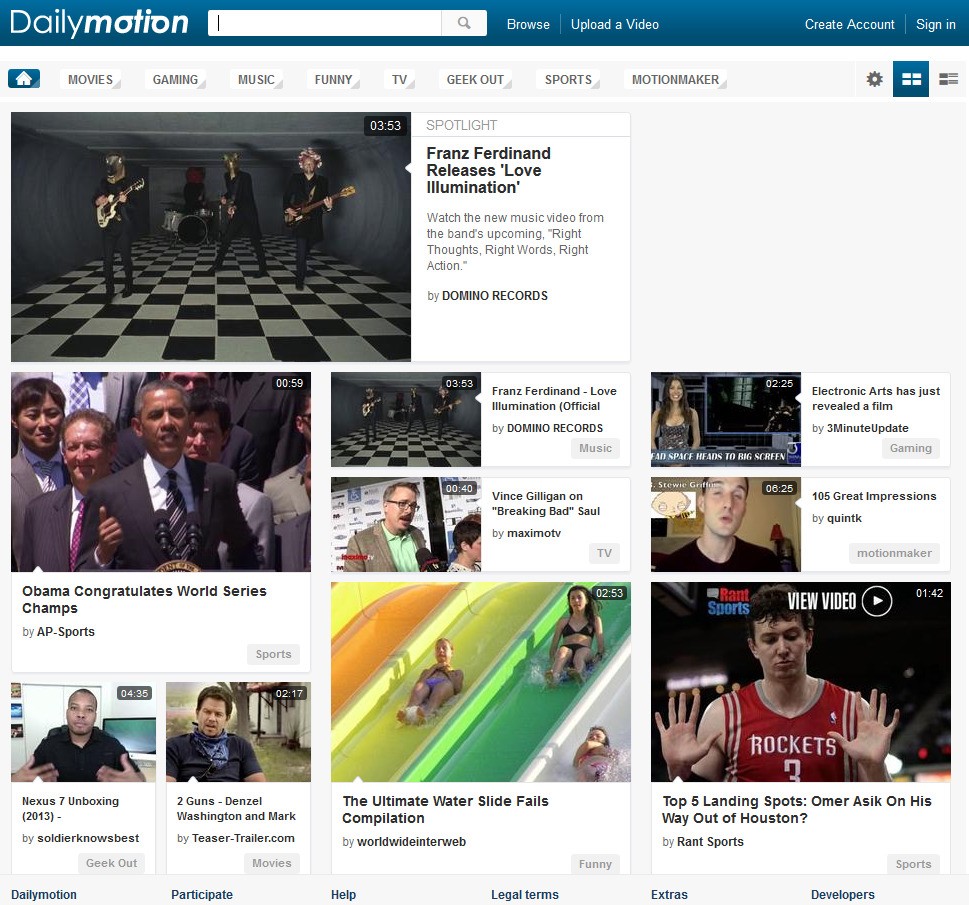Viewport: 969px width, 905px height.
Task: Expand the MOVIES category dropdown
Action: (88, 79)
